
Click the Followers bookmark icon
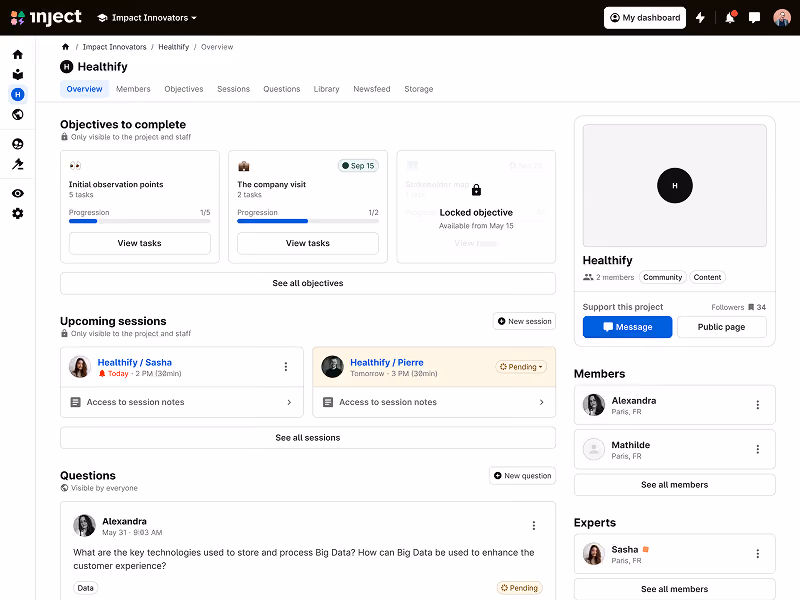(751, 307)
